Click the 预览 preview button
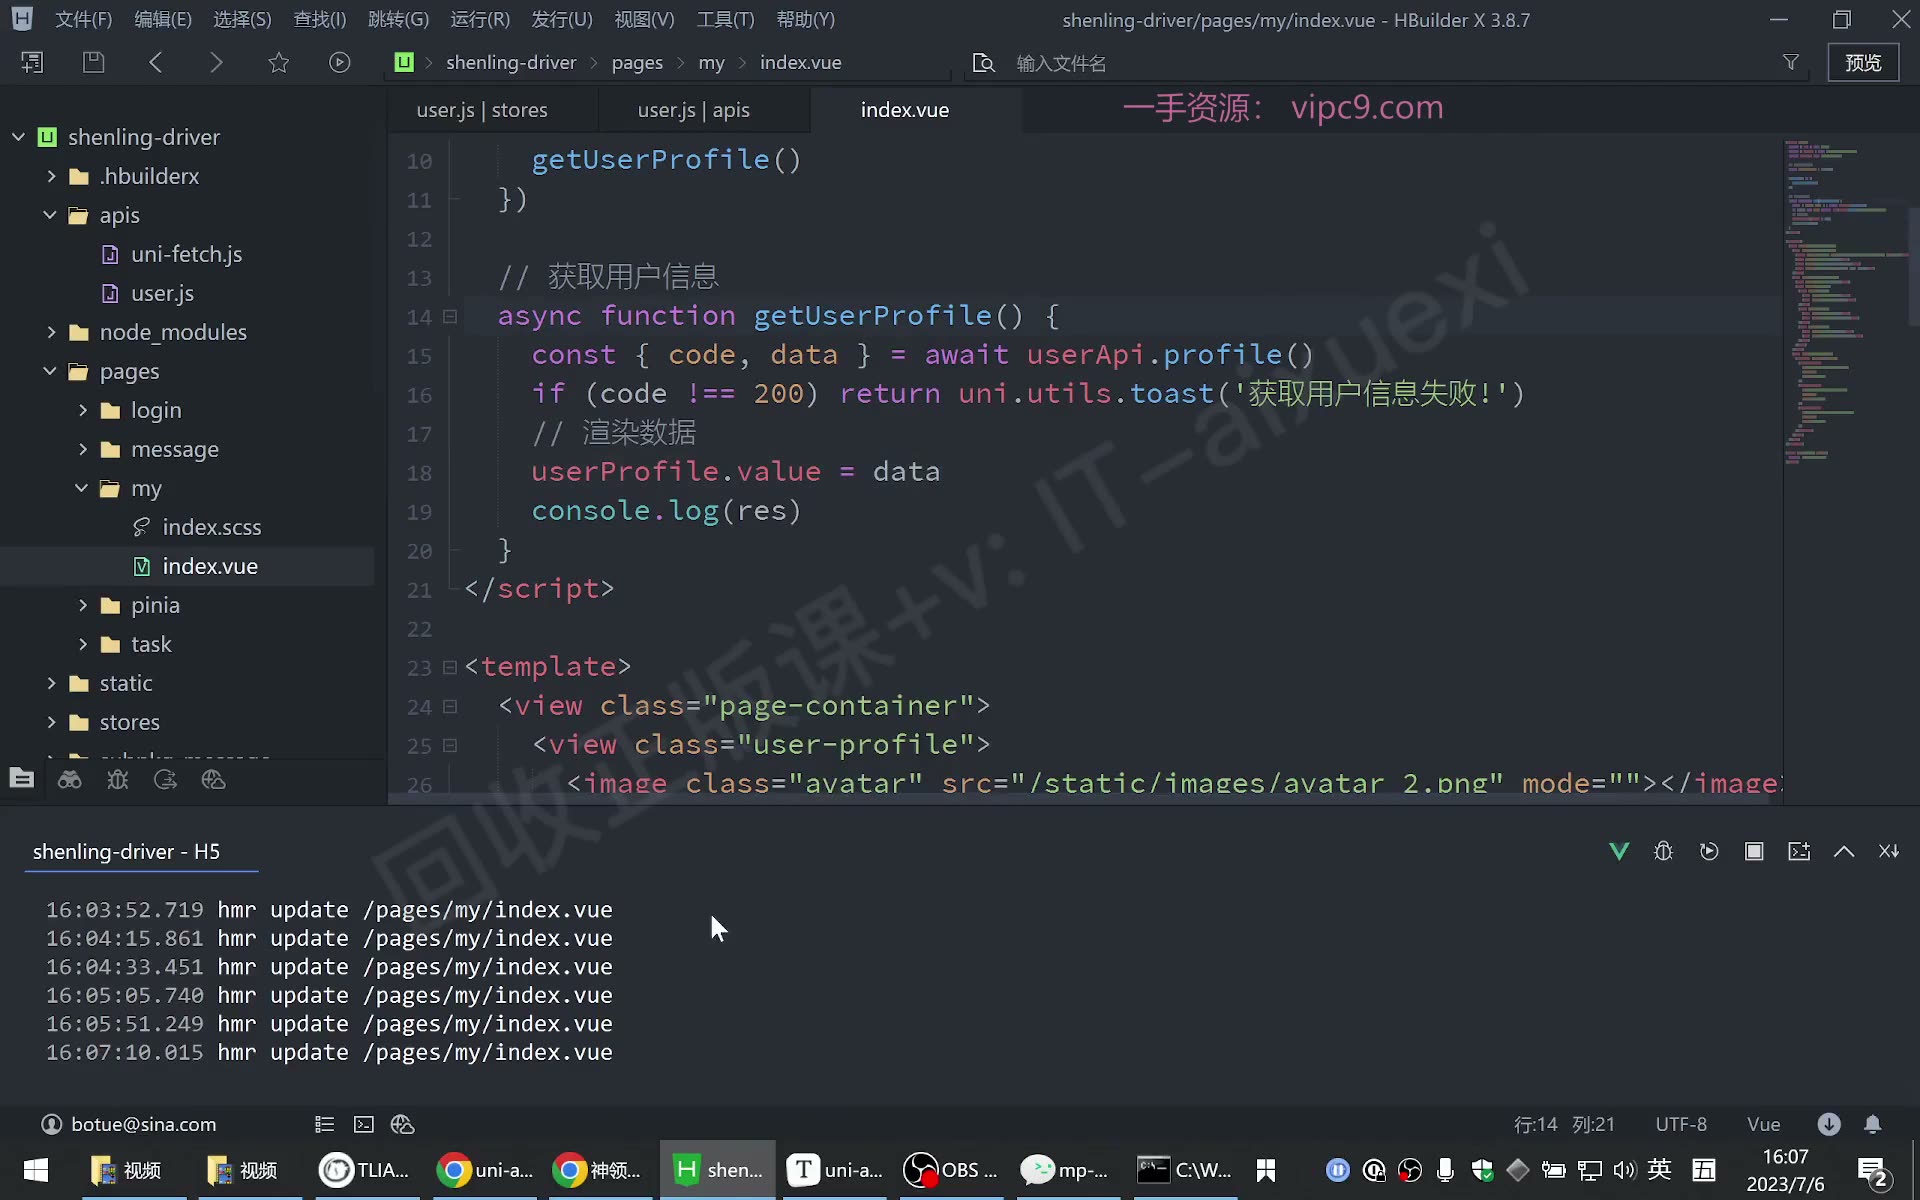Screen dimensions: 1920x1200 click(x=1863, y=62)
